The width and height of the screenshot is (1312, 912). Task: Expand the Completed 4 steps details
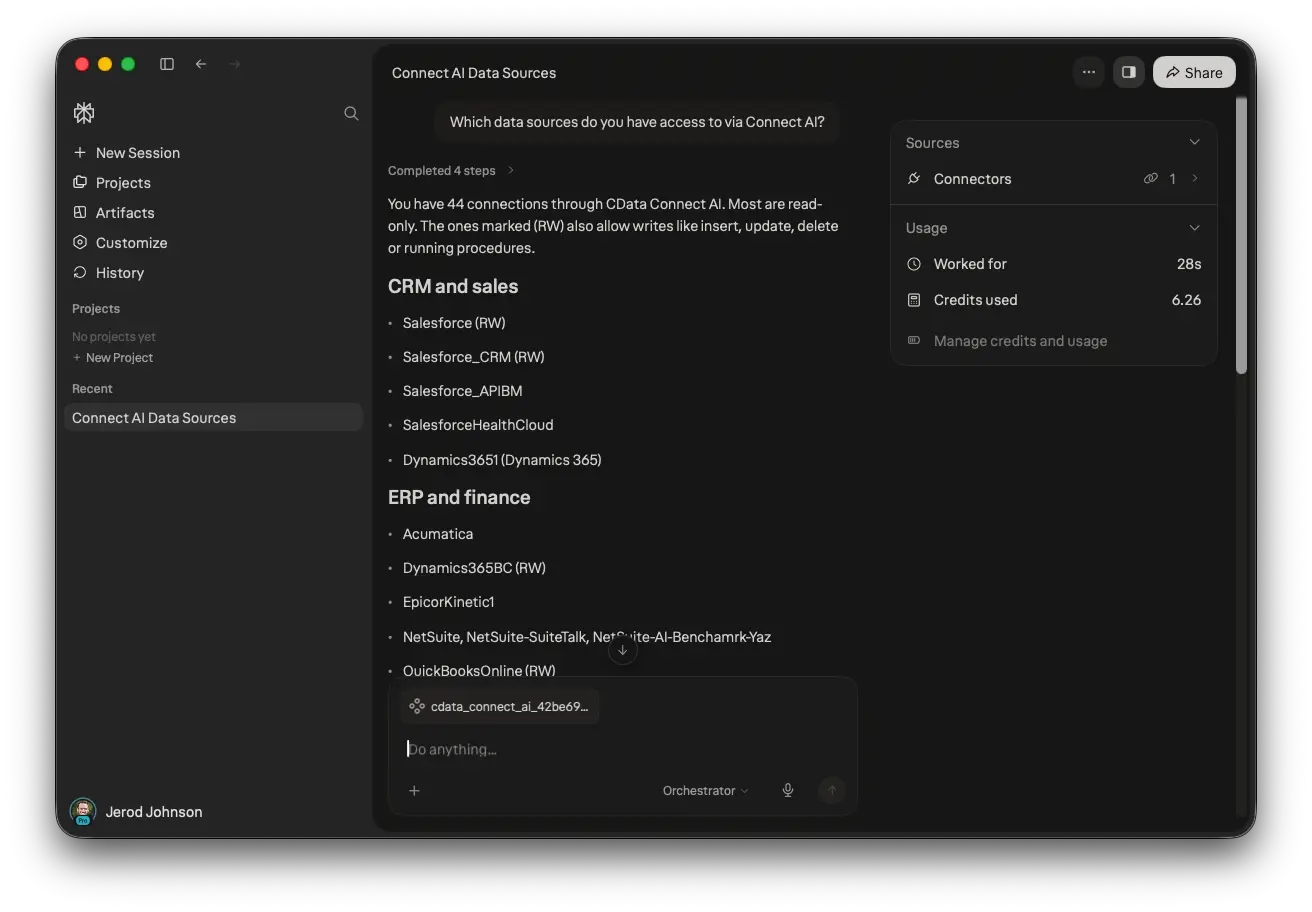(x=452, y=171)
